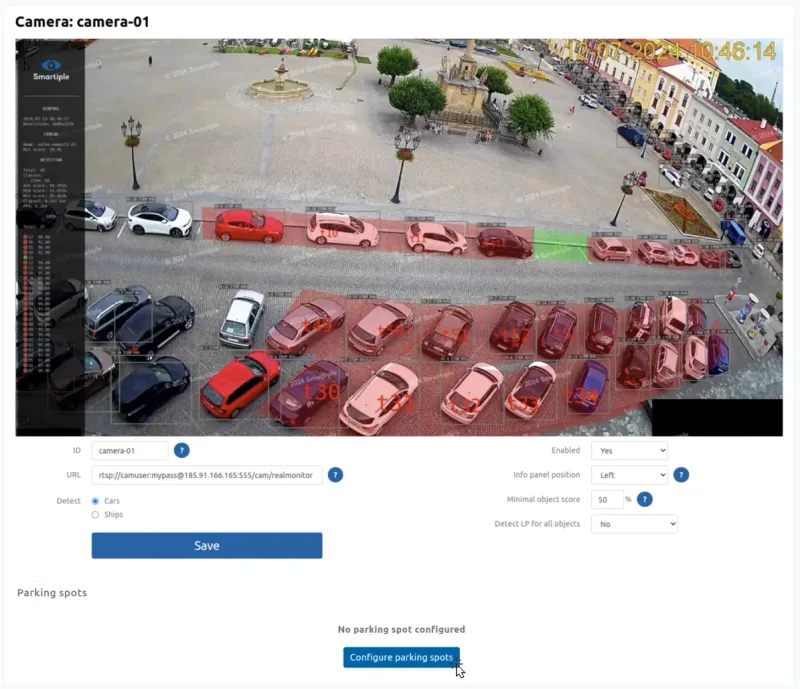Click Configure parking spots button
Screen dimensions: 800x689
(402, 657)
